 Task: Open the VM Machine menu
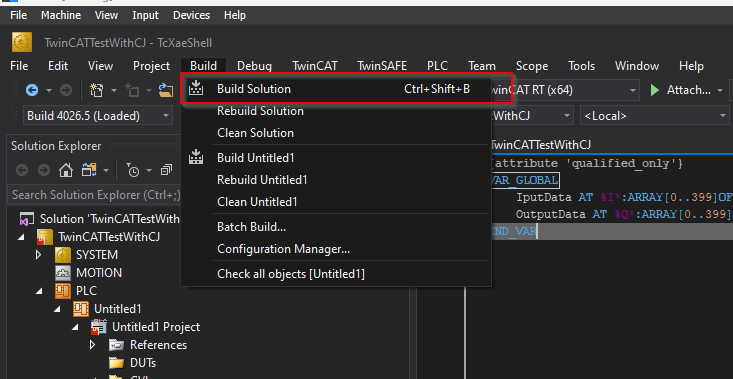coord(61,15)
